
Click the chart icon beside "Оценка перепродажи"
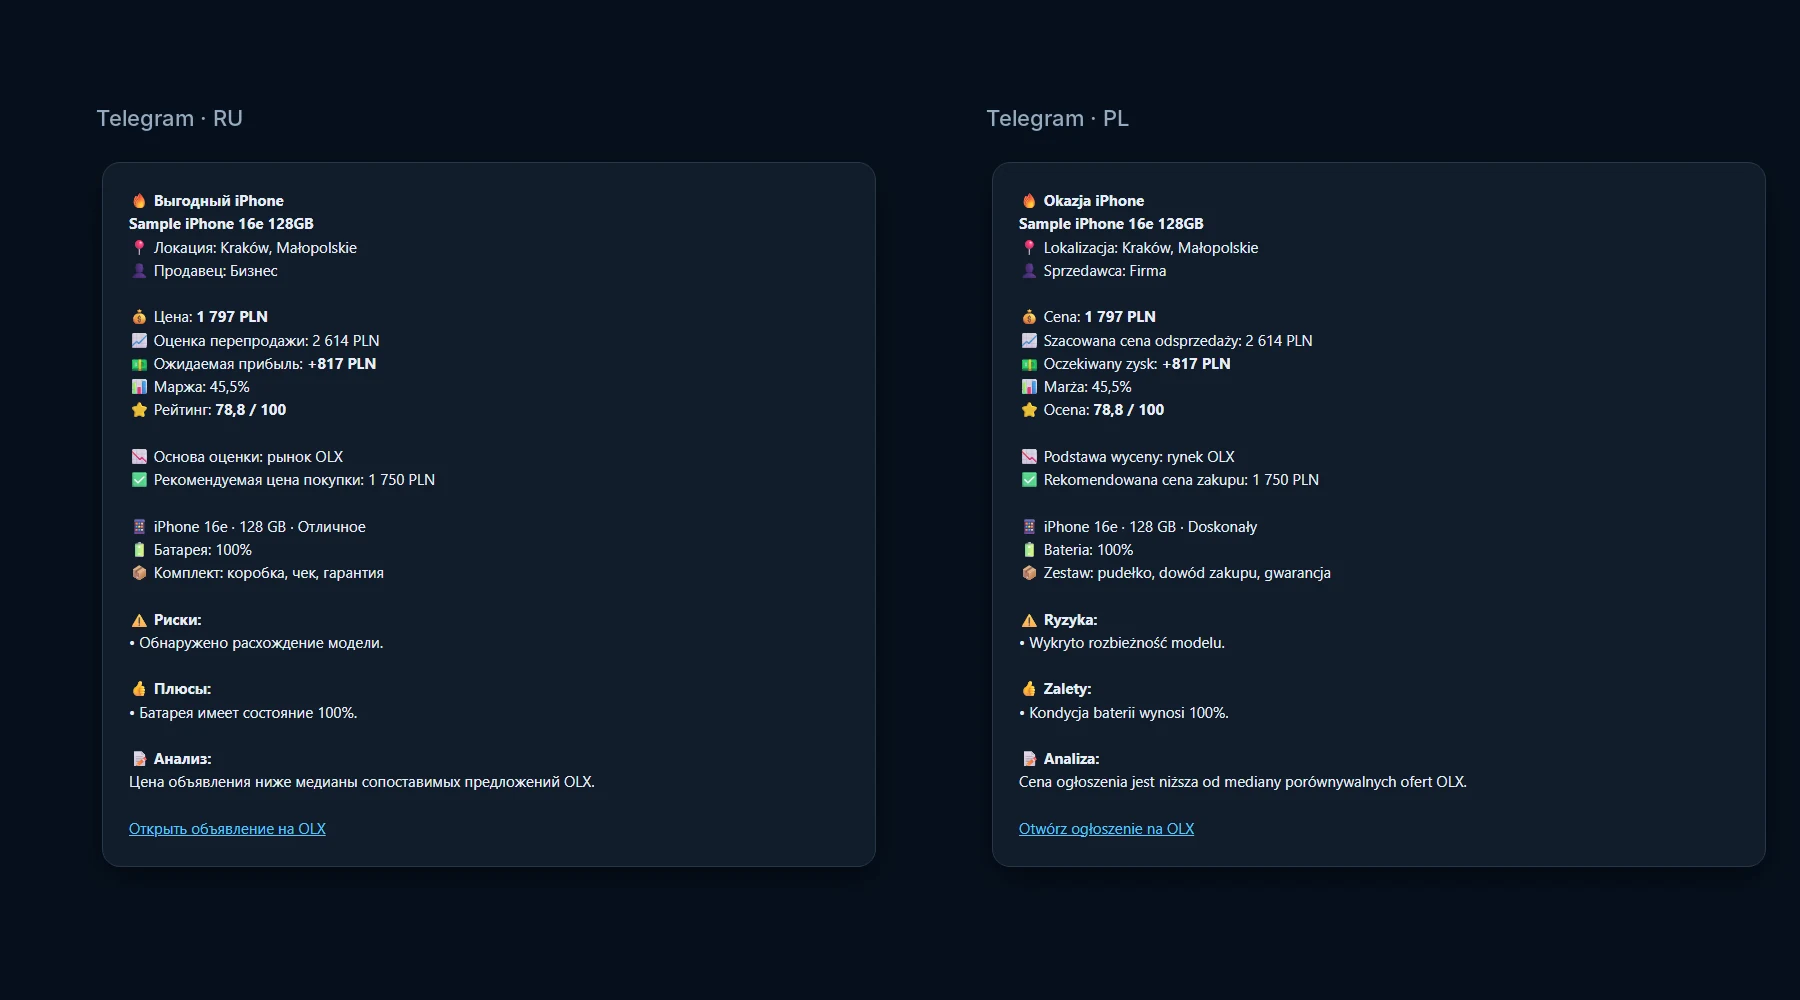click(139, 341)
